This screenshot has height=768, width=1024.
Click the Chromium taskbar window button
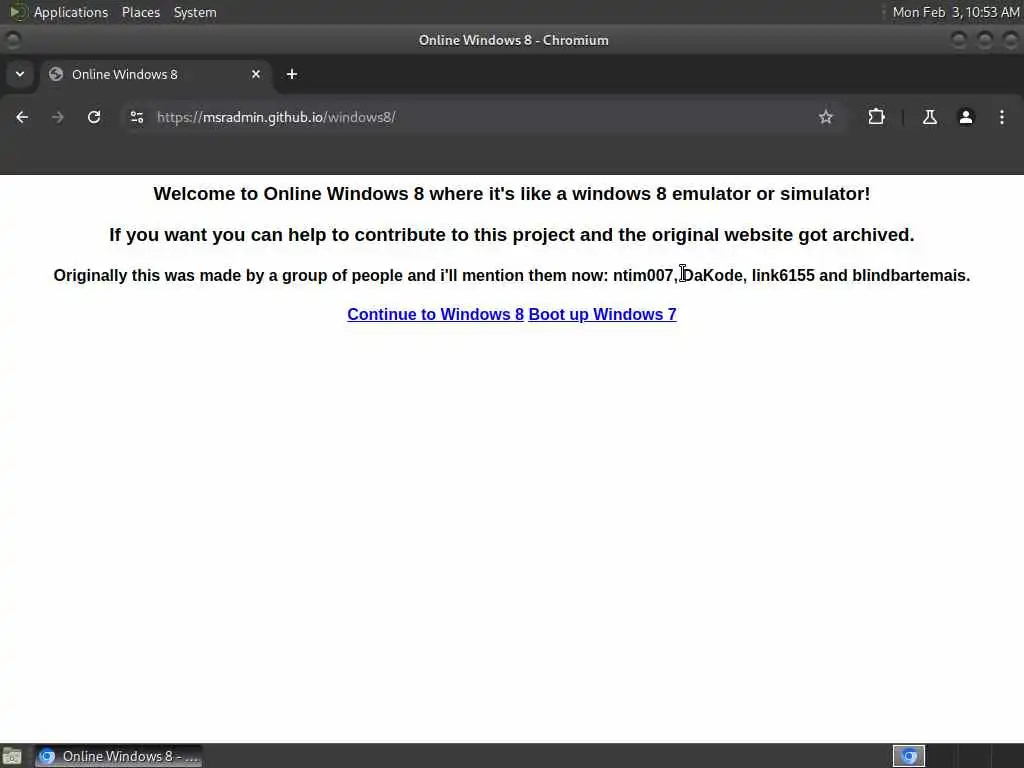[118, 756]
